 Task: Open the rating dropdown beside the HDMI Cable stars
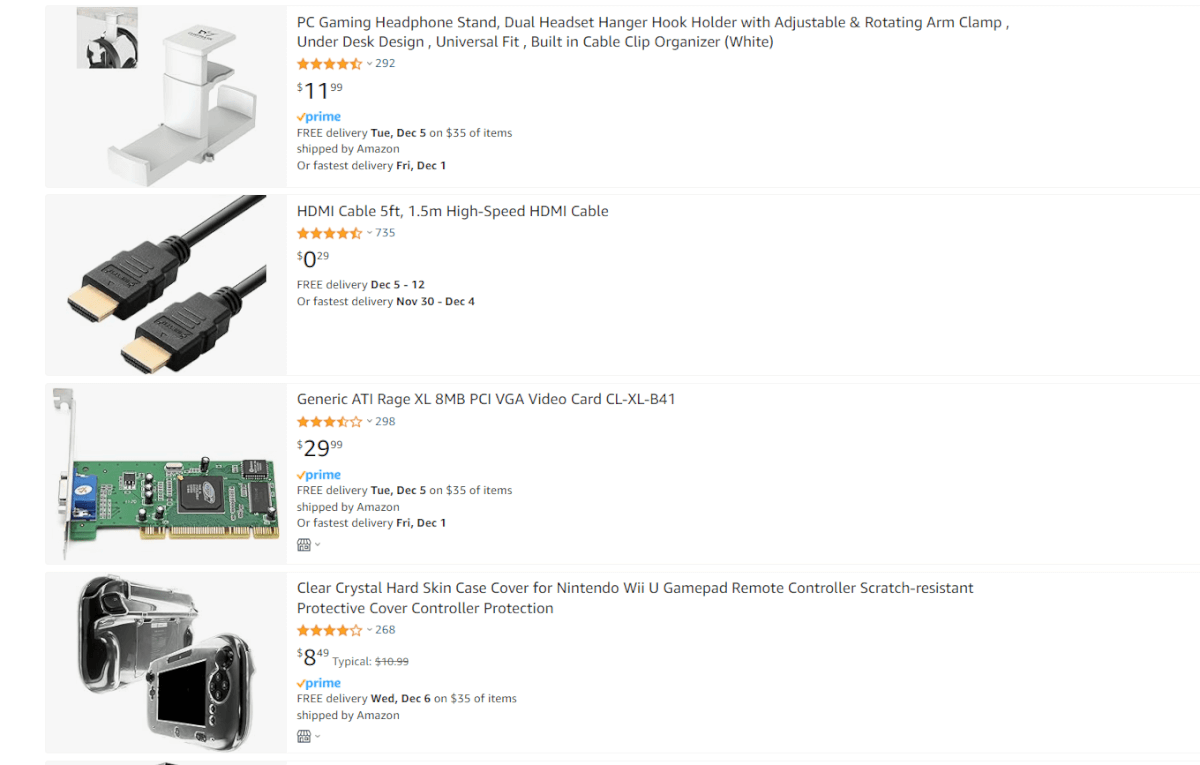369,233
